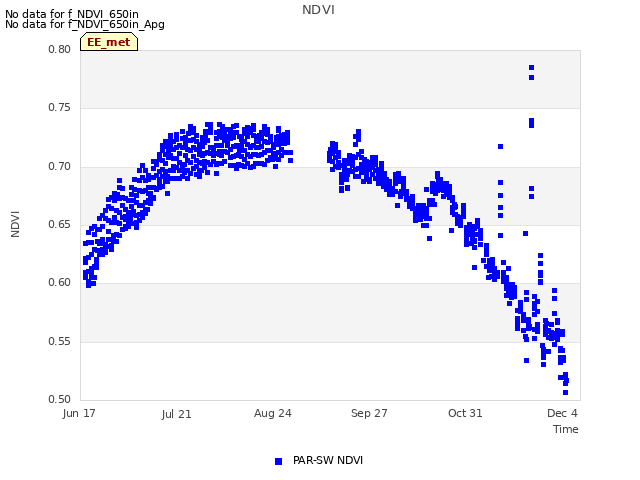640x480 pixels.
Task: Click the PAR-SW NDVI legend label
Action: [x=328, y=460]
